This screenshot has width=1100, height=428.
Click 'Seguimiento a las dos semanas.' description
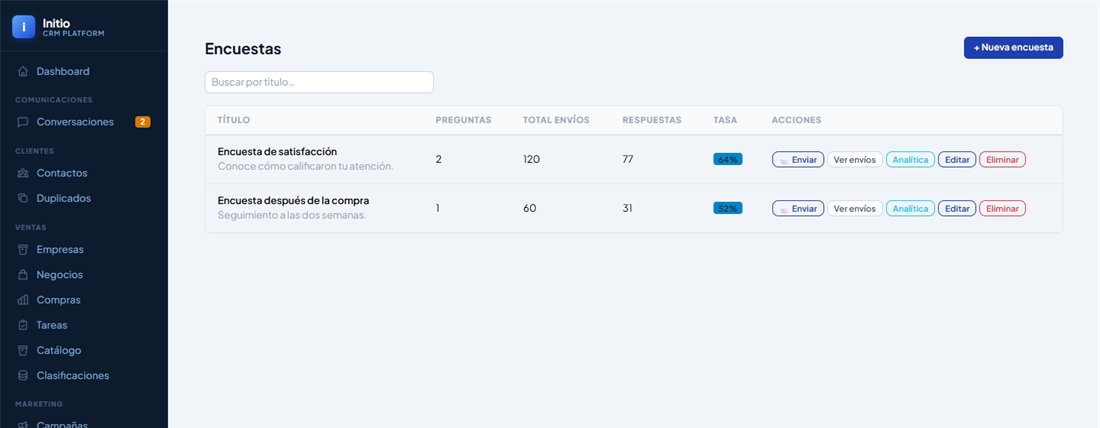click(292, 215)
